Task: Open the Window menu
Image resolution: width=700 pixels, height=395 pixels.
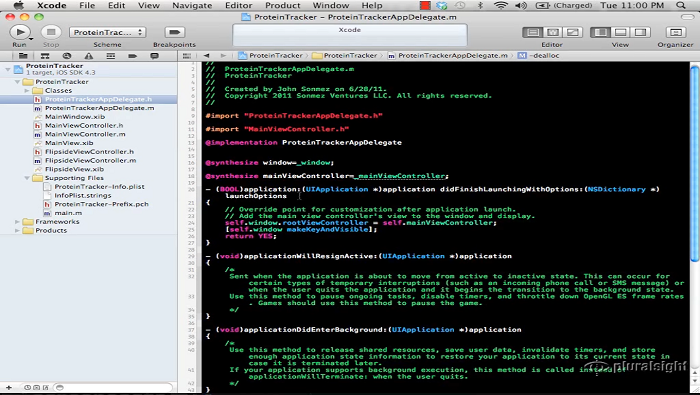Action: (331, 5)
